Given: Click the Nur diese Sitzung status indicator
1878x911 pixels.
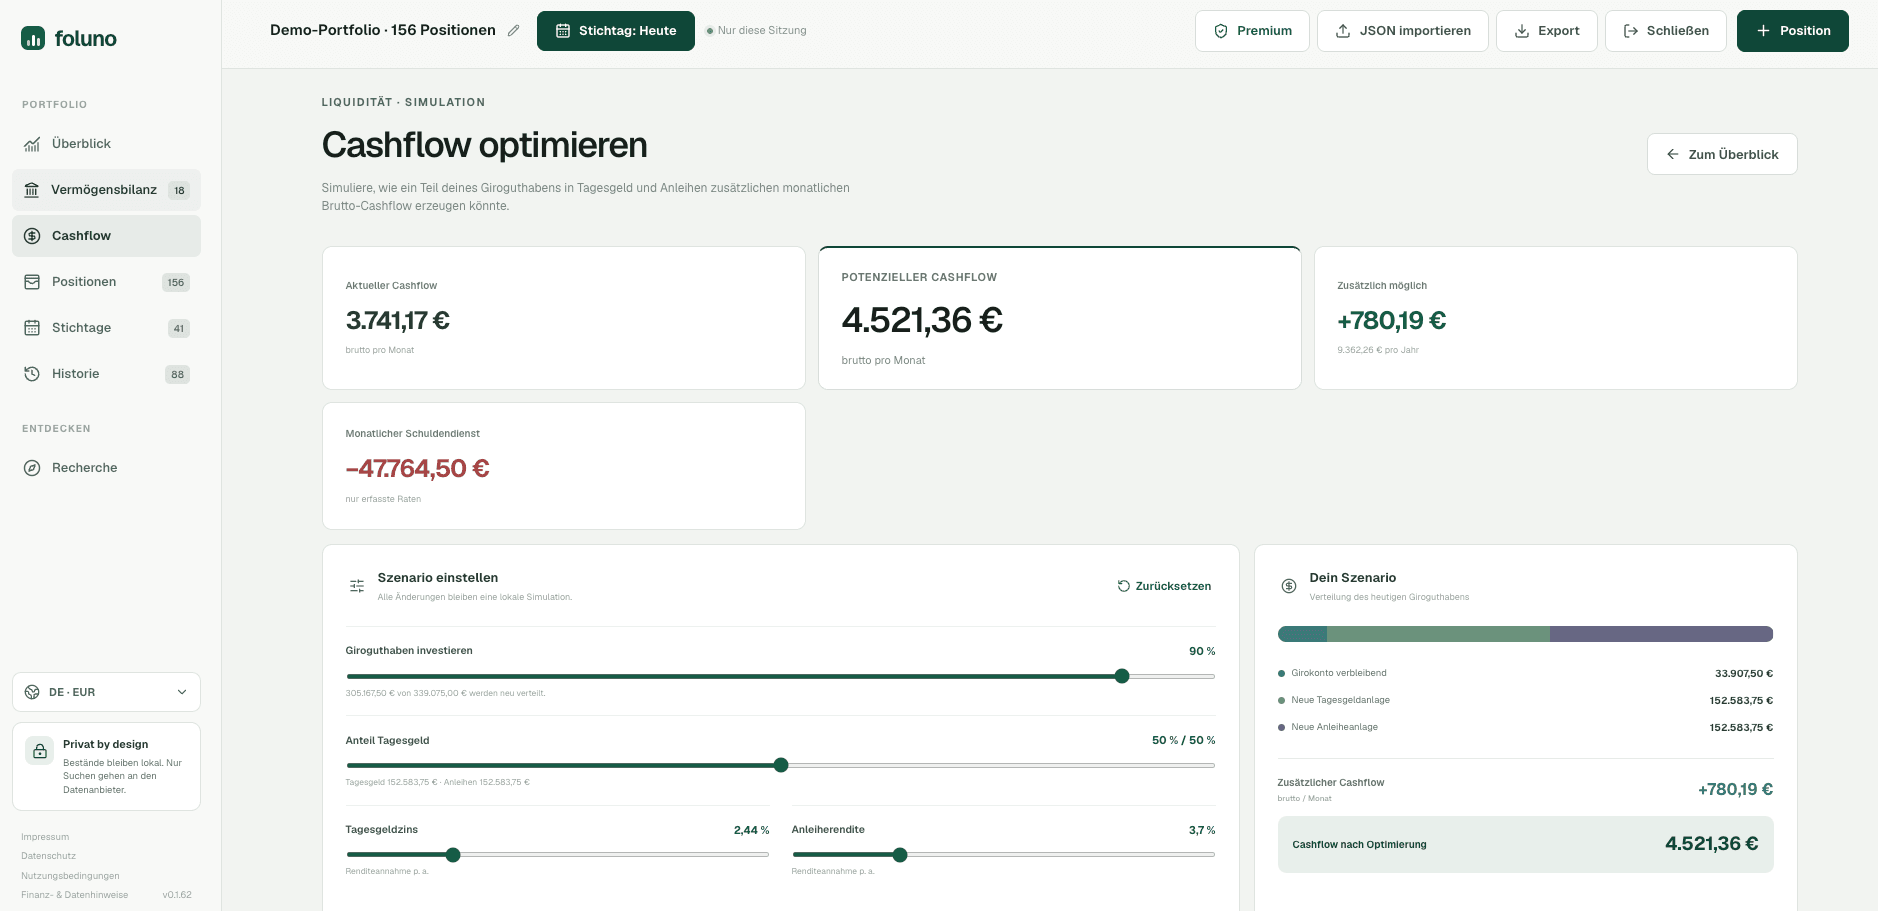Looking at the screenshot, I should [756, 31].
